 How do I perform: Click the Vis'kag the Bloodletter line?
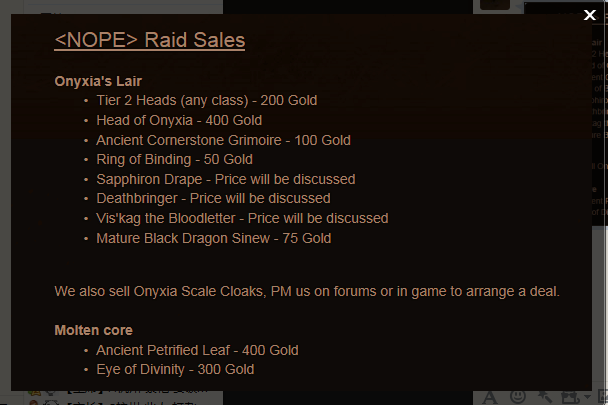pos(242,218)
